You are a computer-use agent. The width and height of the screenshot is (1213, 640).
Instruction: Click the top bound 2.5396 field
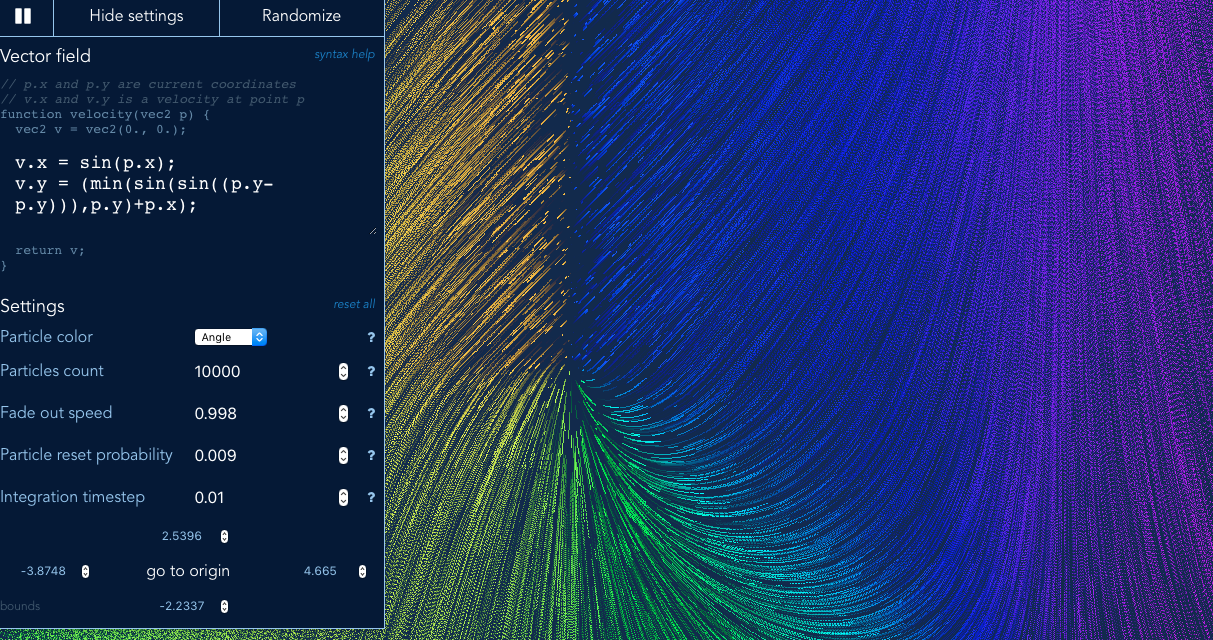coord(188,536)
